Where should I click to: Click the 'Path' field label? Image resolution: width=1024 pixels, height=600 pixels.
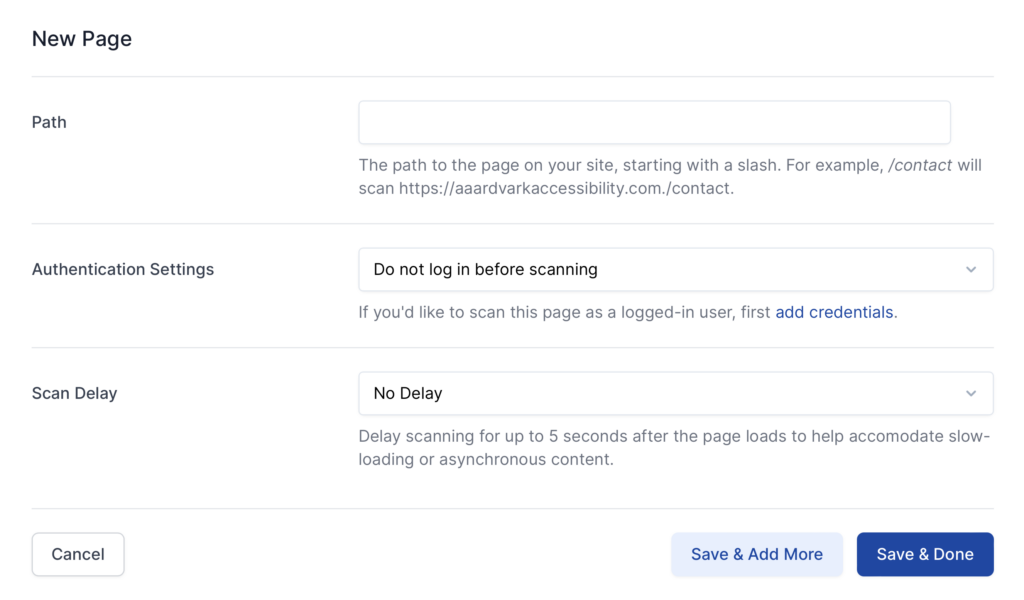pos(49,122)
